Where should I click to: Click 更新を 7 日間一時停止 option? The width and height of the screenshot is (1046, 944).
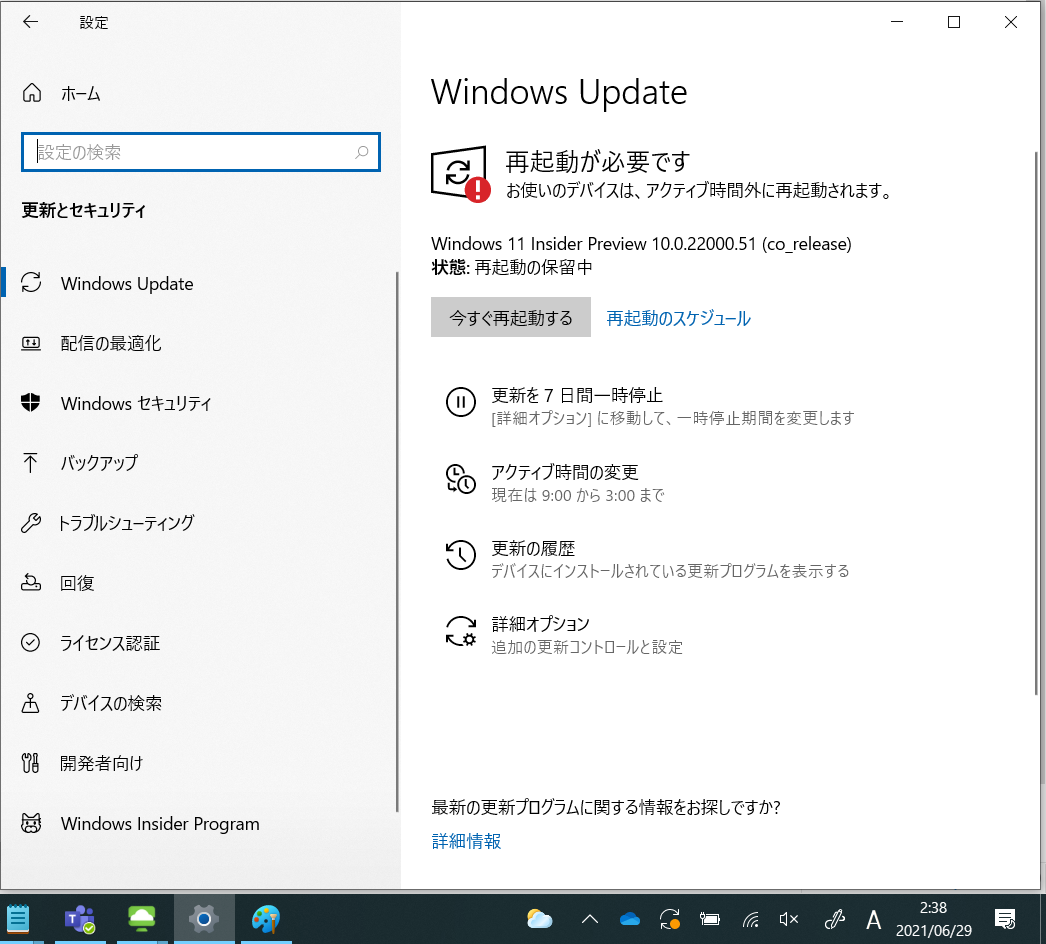(x=577, y=395)
